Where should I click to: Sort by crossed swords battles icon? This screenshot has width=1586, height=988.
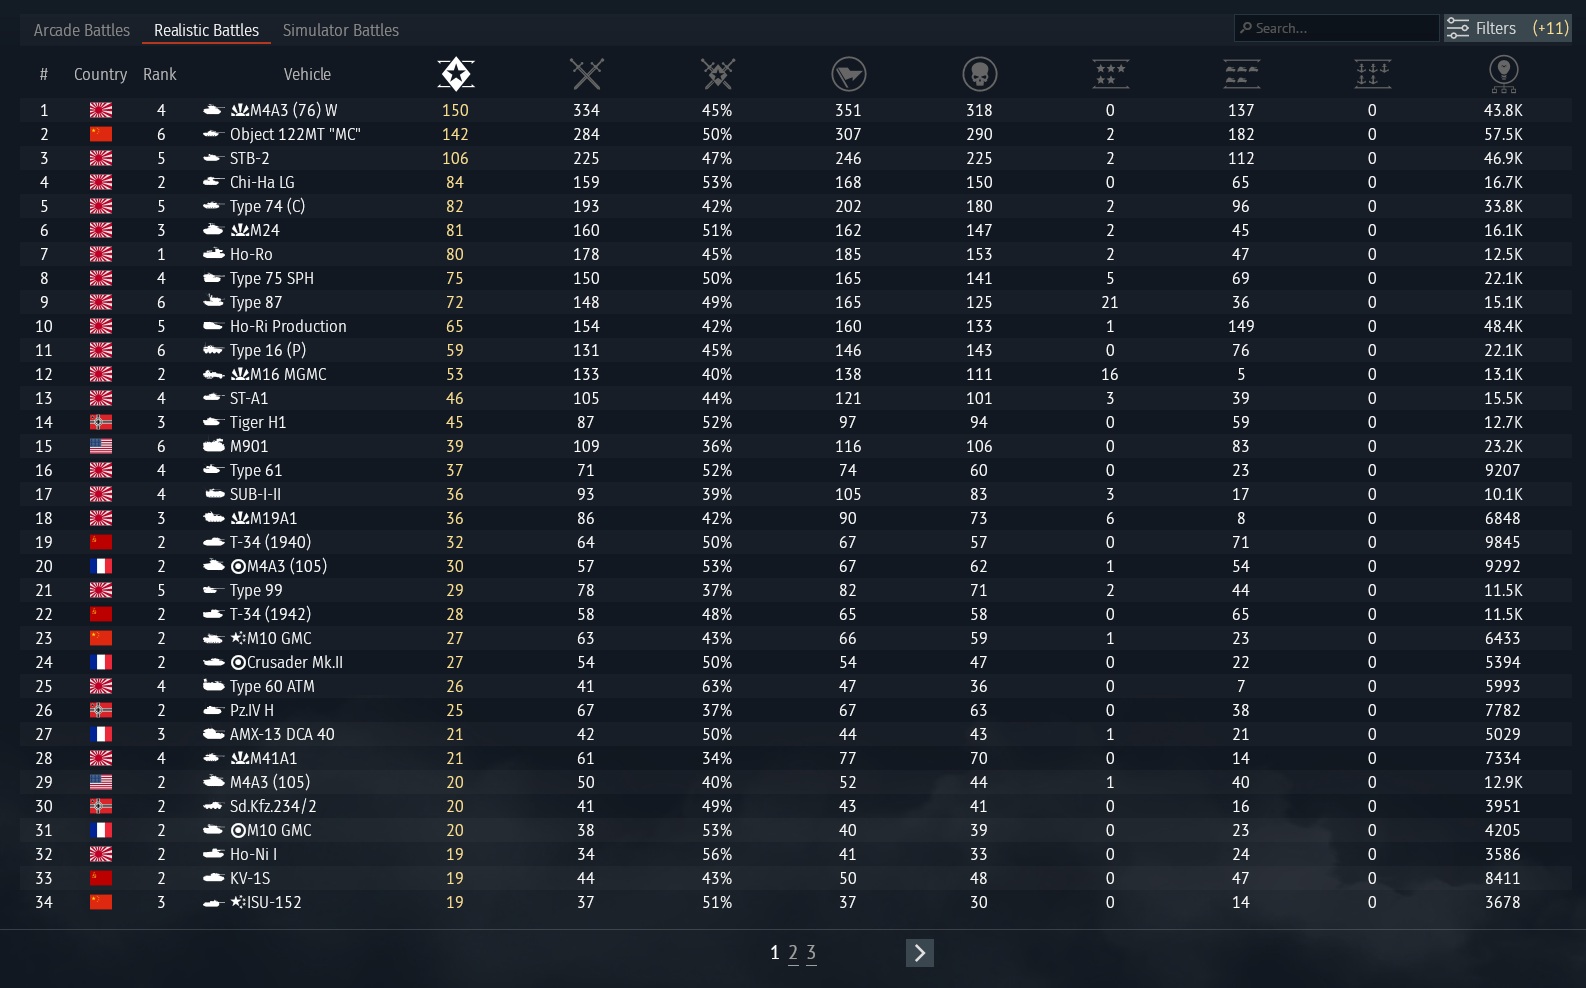tap(586, 74)
